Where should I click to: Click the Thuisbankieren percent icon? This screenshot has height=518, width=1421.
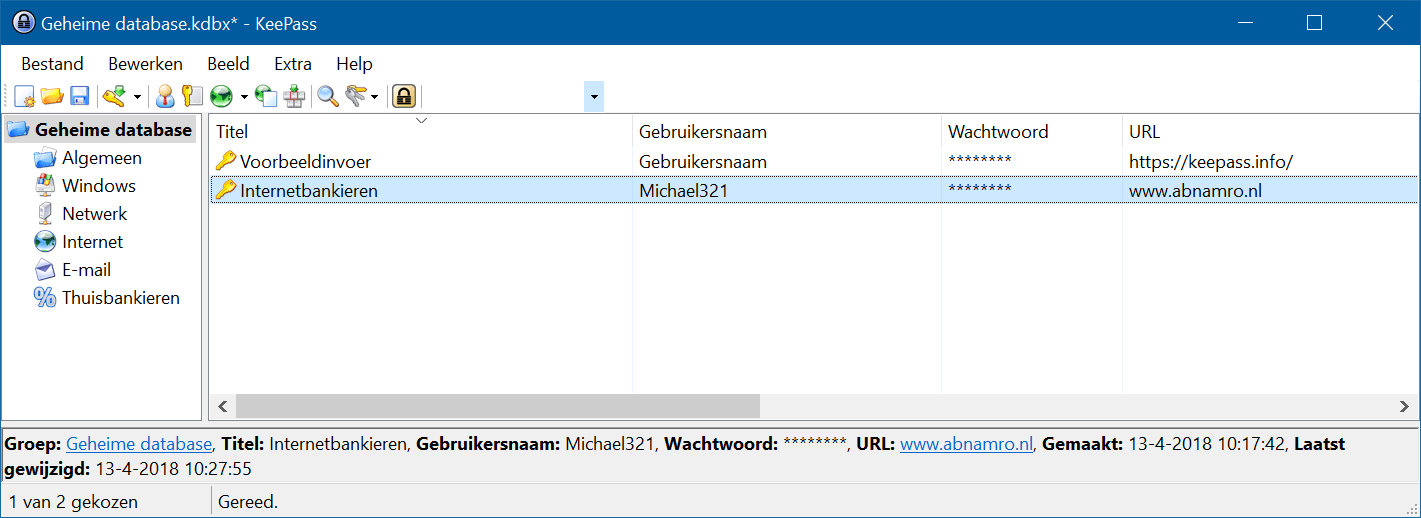click(45, 298)
